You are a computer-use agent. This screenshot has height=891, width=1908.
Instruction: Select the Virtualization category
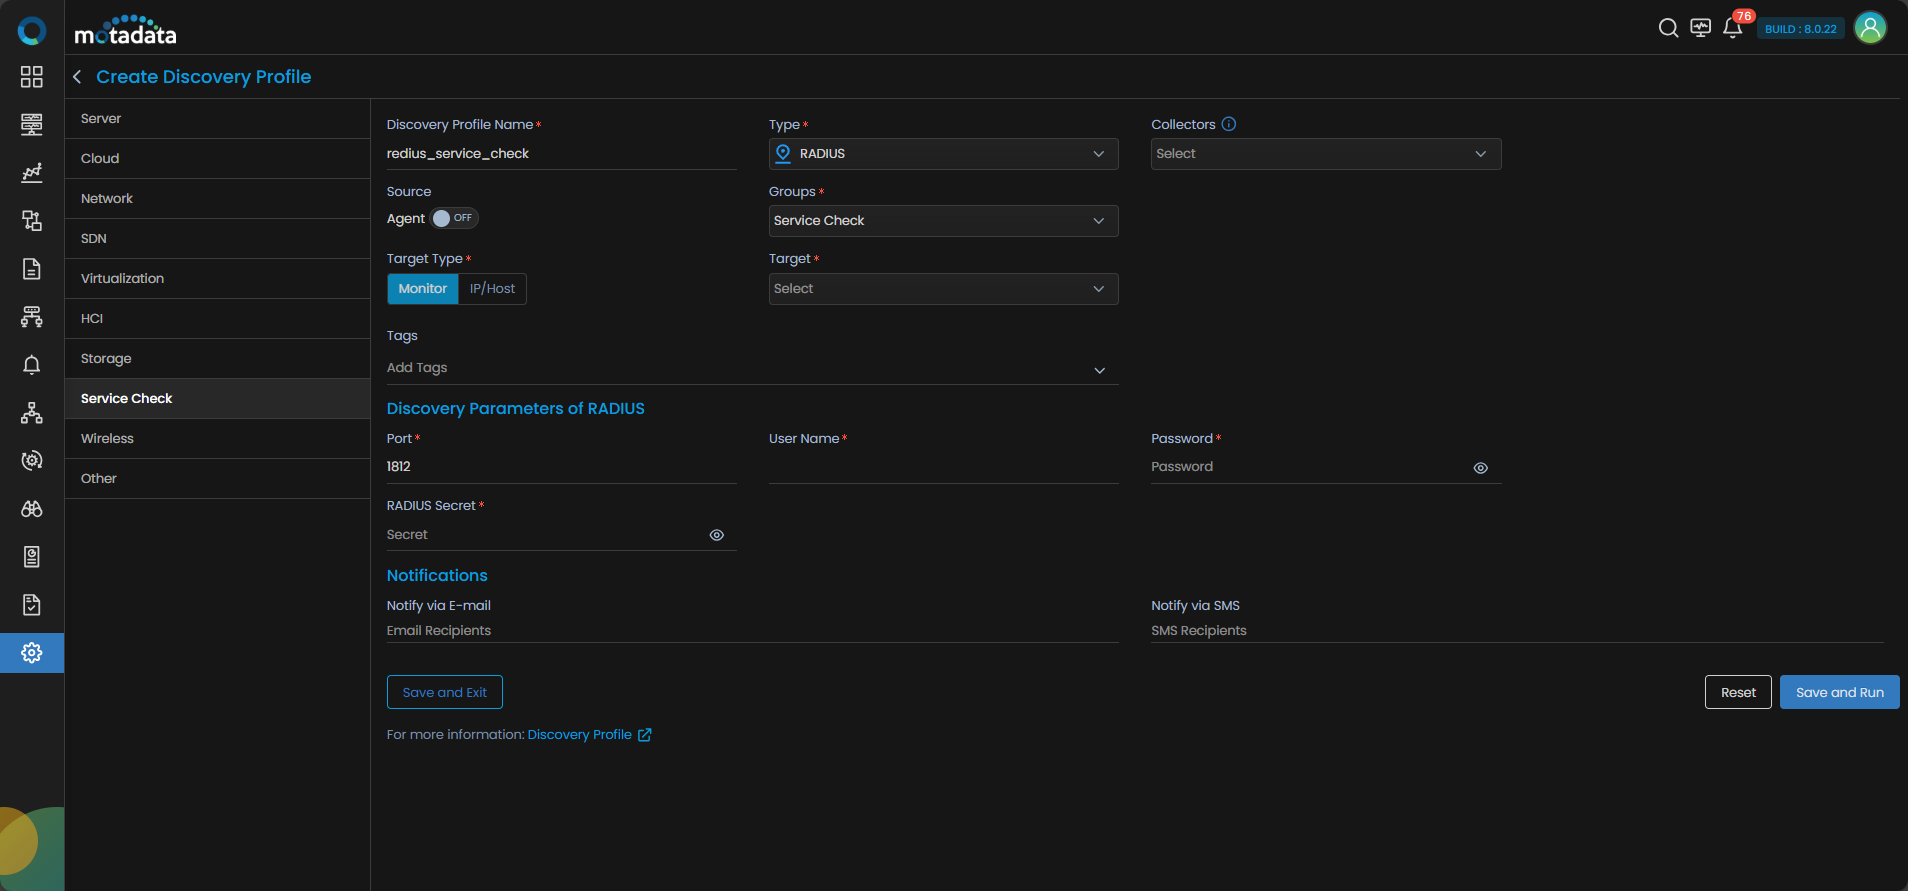click(x=217, y=279)
